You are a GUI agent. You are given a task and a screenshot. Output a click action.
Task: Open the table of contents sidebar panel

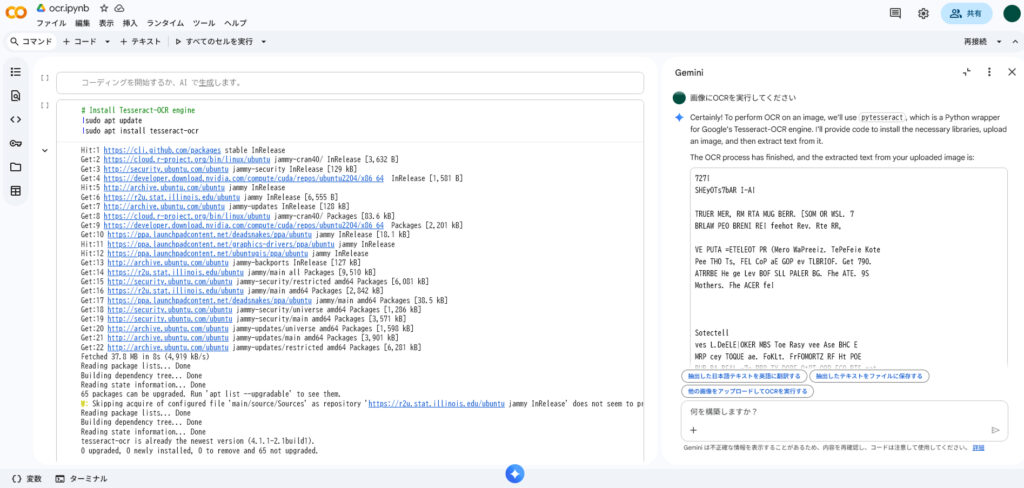15,72
